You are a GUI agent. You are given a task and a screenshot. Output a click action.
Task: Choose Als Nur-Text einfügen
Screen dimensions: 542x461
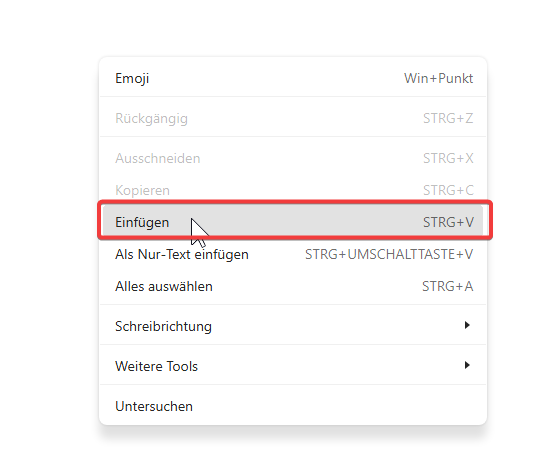pyautogui.click(x=293, y=254)
